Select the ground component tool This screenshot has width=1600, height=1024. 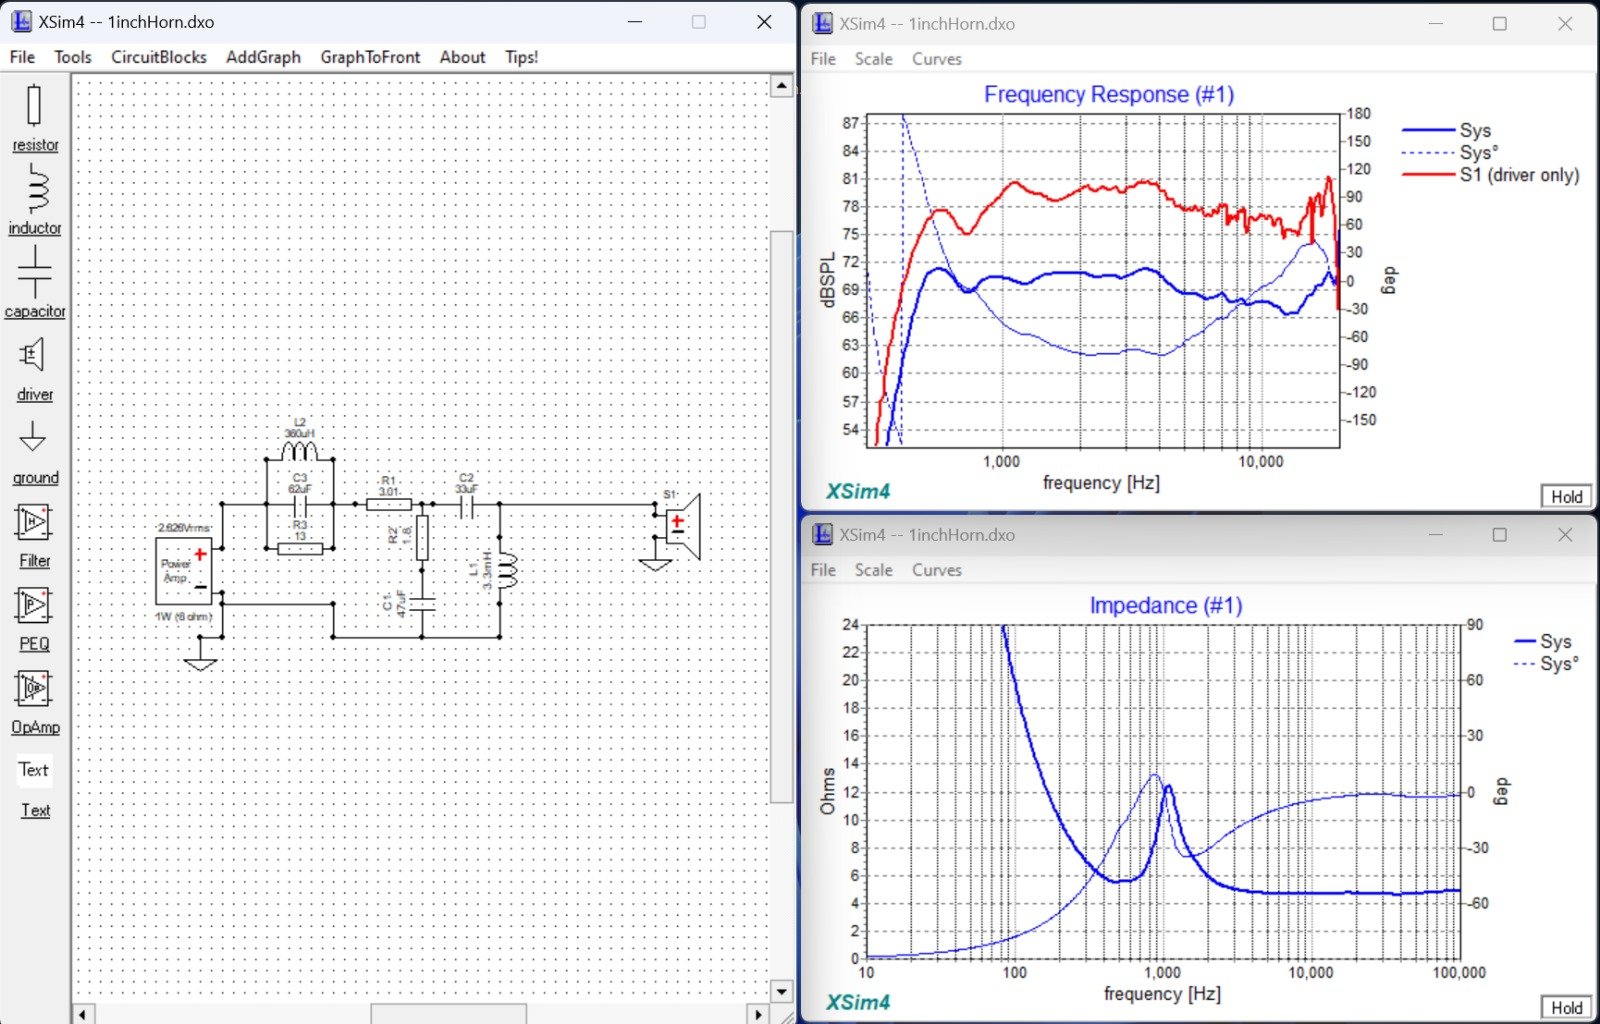(x=35, y=452)
